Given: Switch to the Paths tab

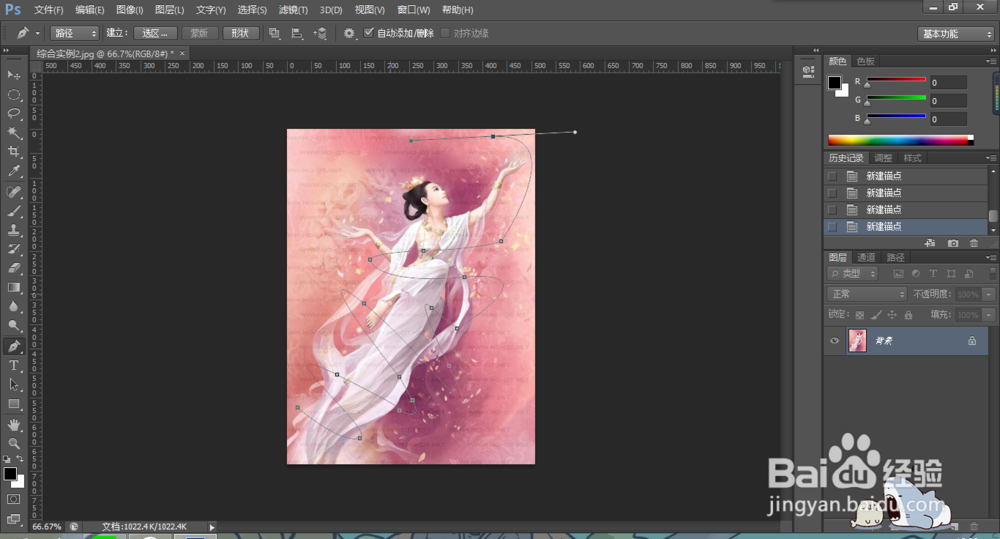Looking at the screenshot, I should 895,257.
